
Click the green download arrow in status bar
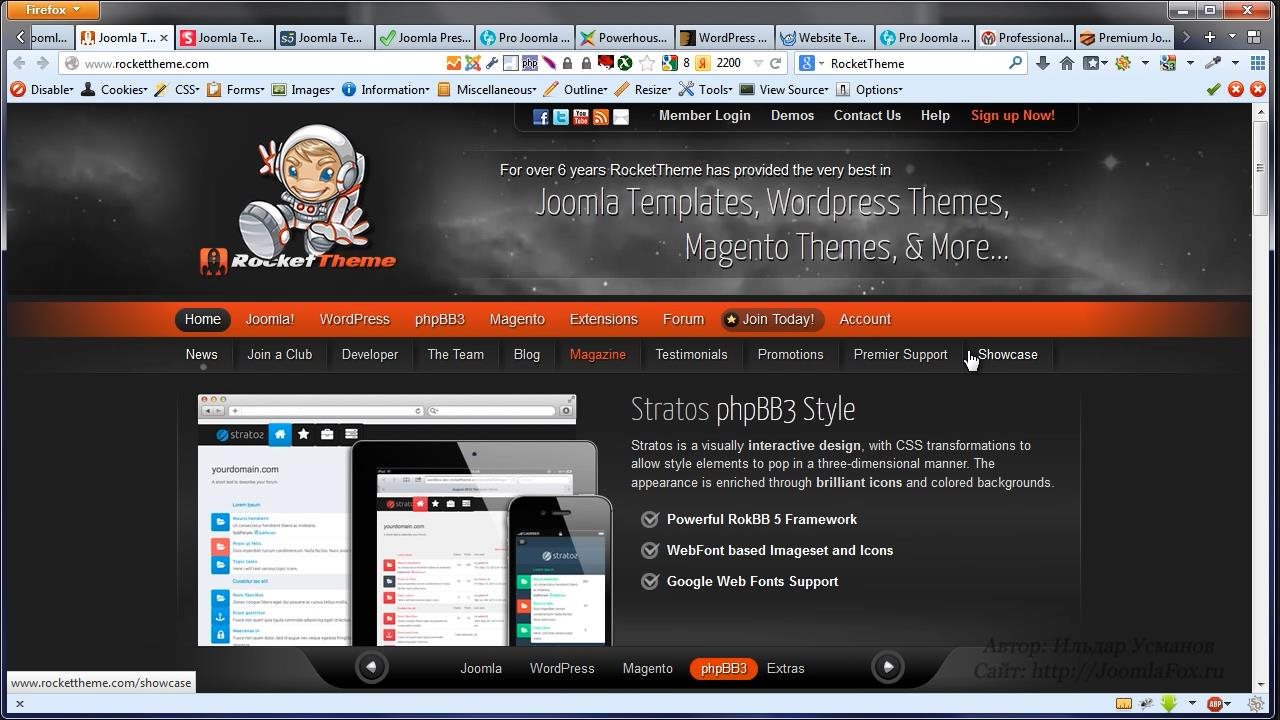(x=1168, y=703)
